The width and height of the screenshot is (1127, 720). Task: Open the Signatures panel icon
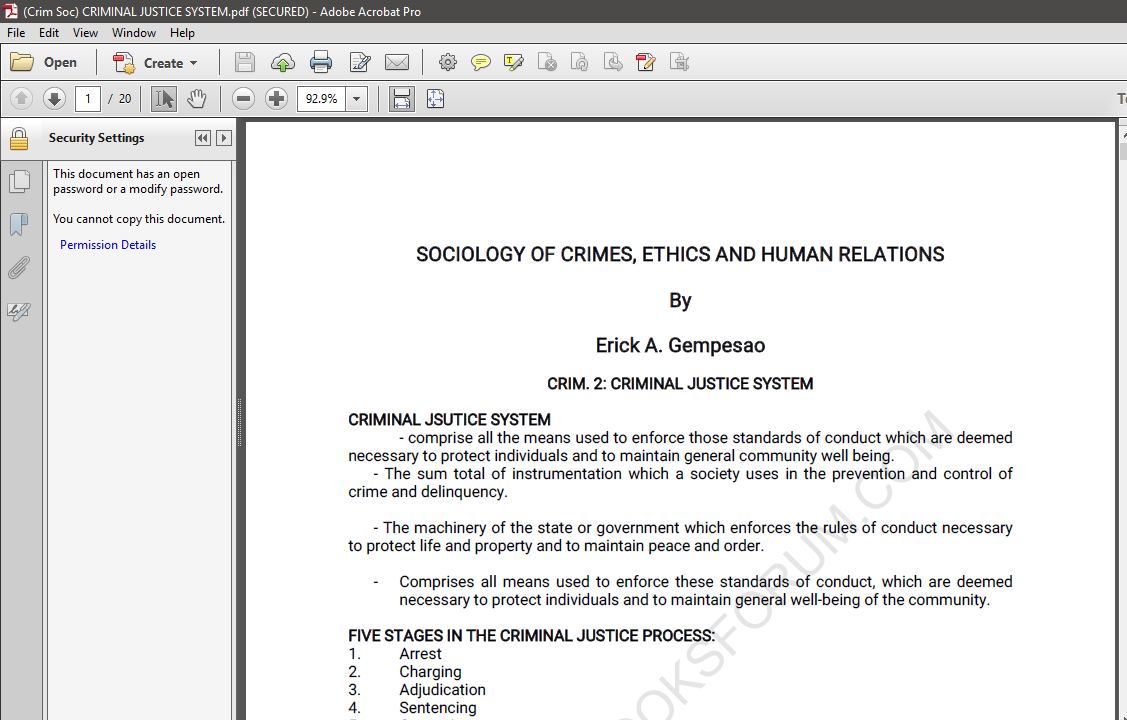pyautogui.click(x=19, y=311)
